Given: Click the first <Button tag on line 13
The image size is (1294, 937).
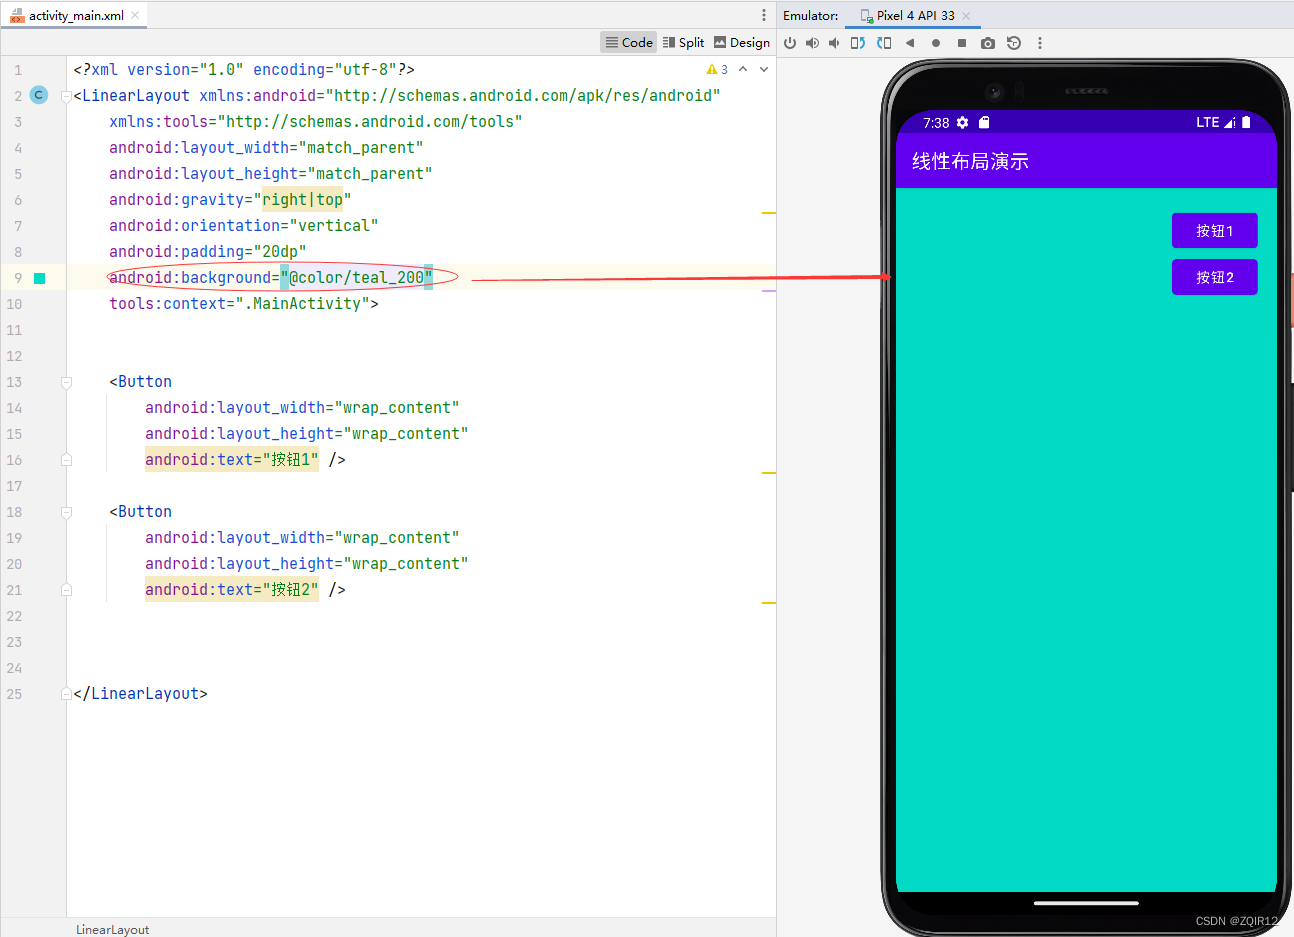Looking at the screenshot, I should (140, 382).
